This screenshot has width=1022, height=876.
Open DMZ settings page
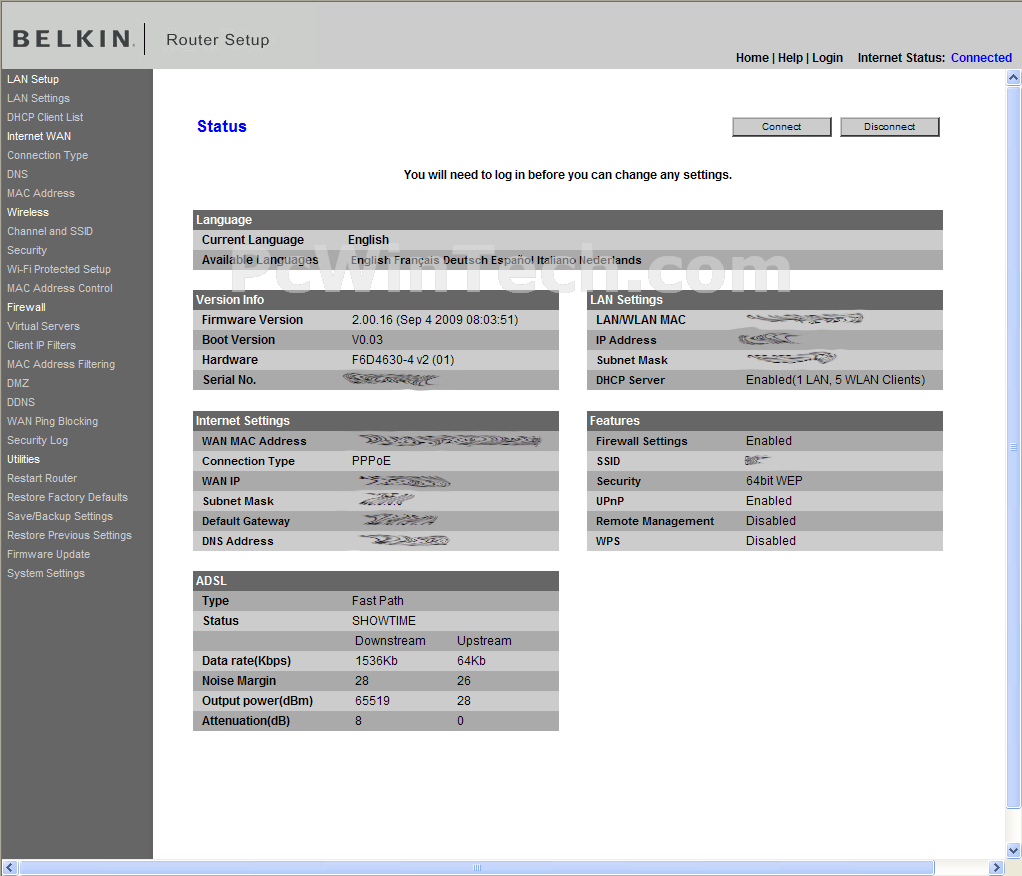(x=18, y=383)
